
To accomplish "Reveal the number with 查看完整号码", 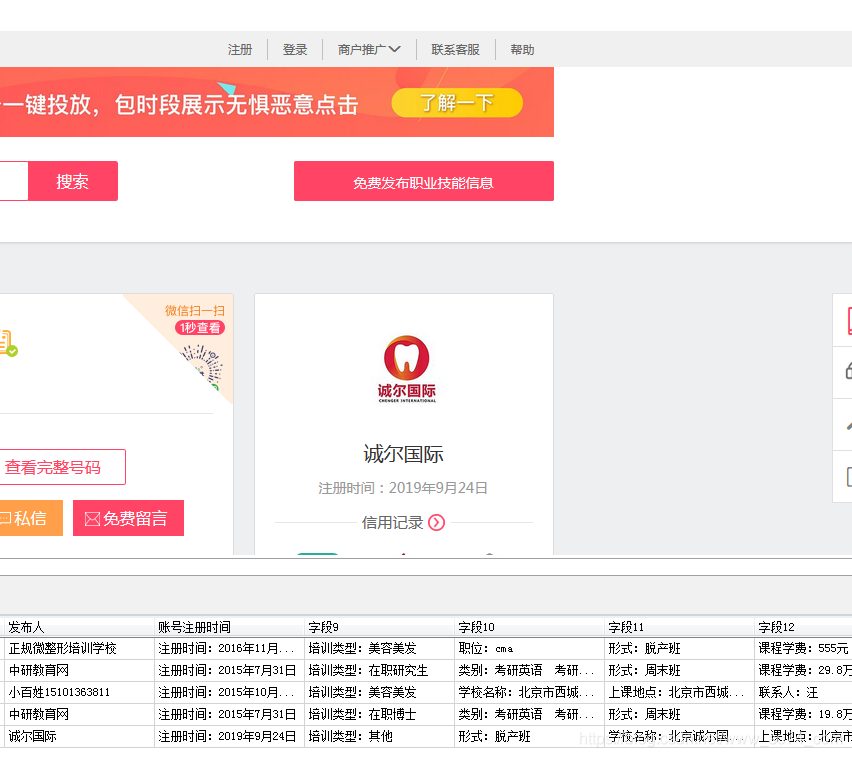I will (x=52, y=466).
